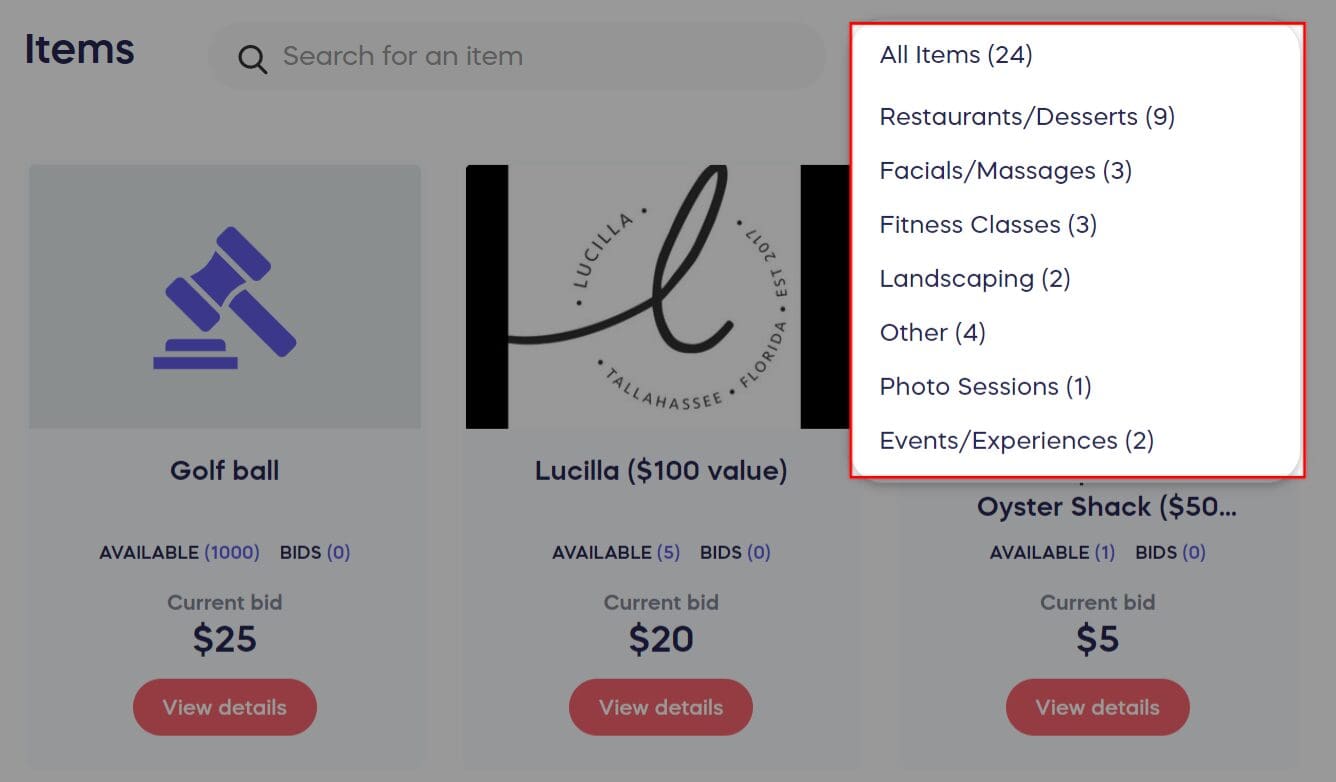The width and height of the screenshot is (1336, 782).
Task: Filter by Events/Experiences (2)
Action: pyautogui.click(x=1016, y=441)
